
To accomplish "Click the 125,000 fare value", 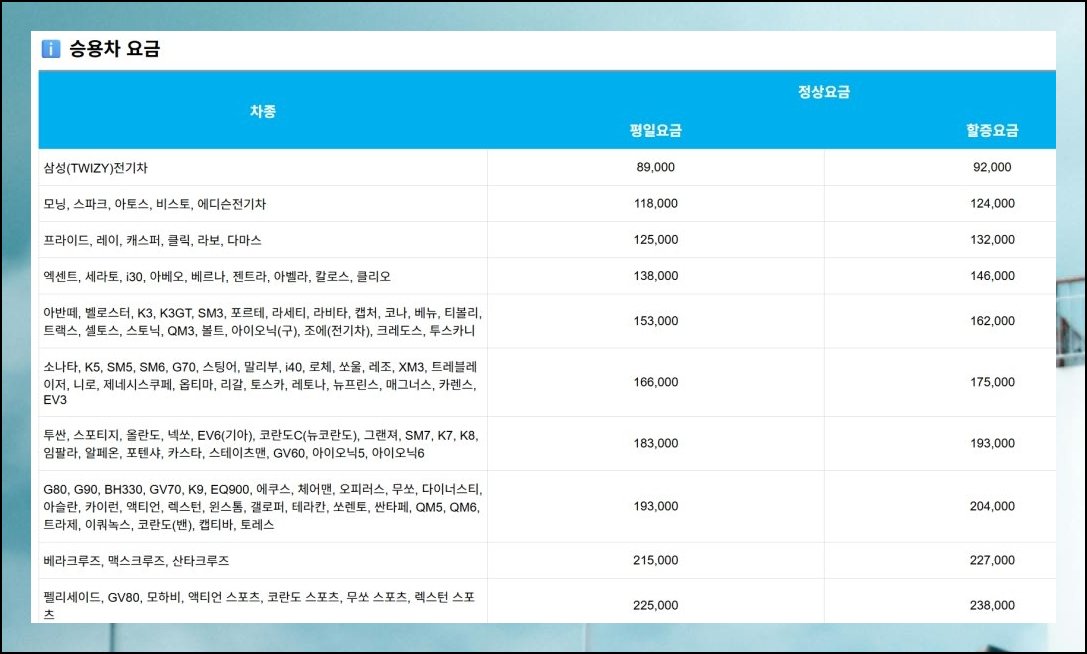I will pyautogui.click(x=656, y=239).
